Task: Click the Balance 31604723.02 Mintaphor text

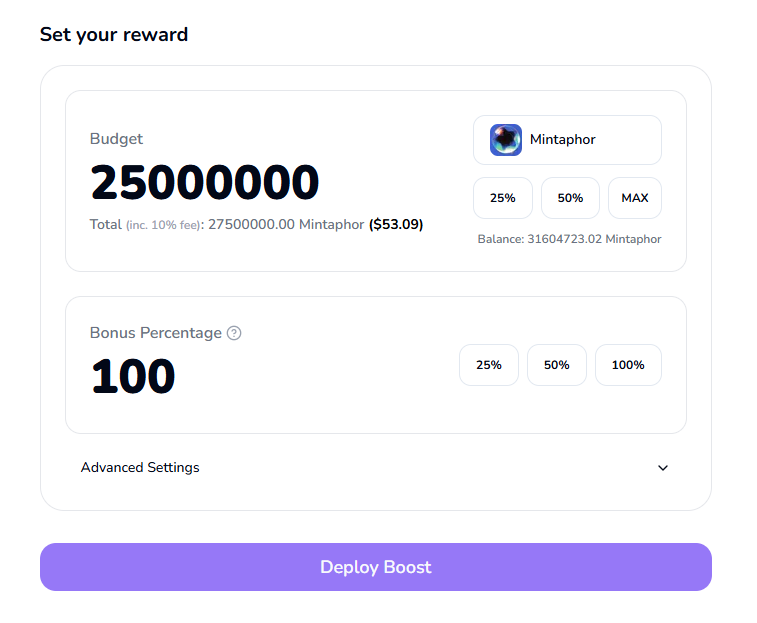Action: click(x=569, y=239)
